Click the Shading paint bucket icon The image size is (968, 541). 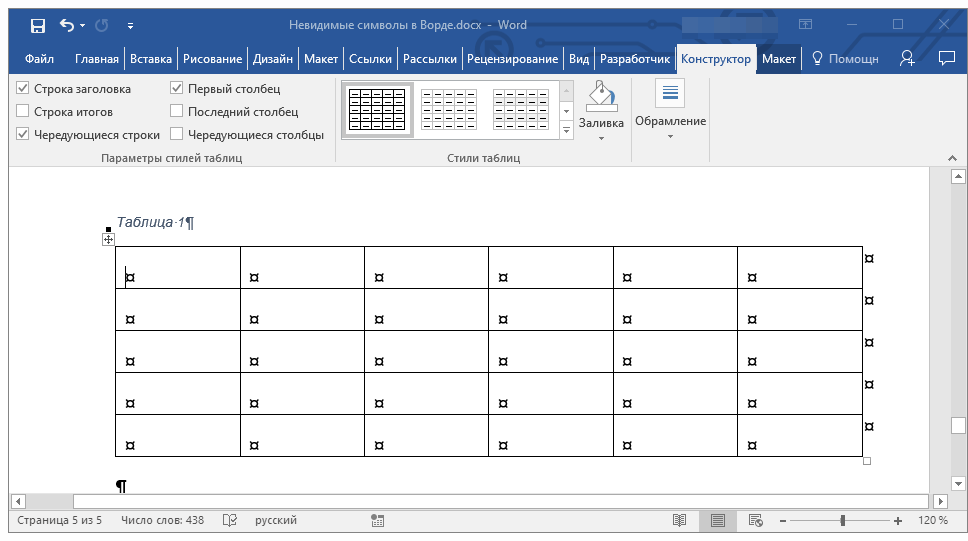pyautogui.click(x=601, y=97)
